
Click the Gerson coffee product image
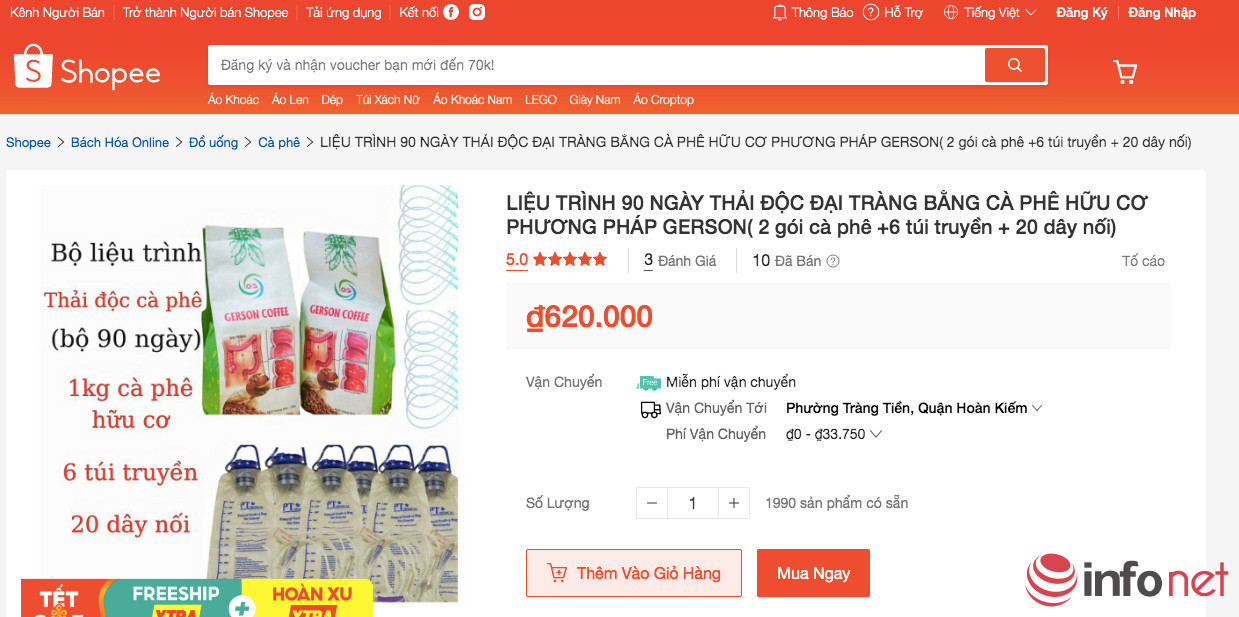pos(250,390)
